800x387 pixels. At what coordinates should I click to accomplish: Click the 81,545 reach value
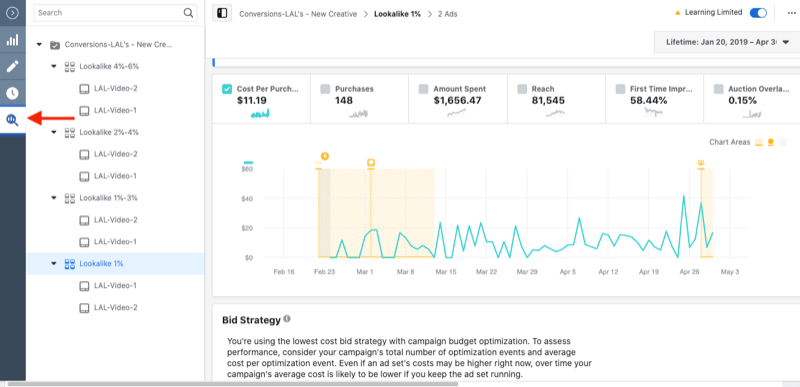point(548,100)
